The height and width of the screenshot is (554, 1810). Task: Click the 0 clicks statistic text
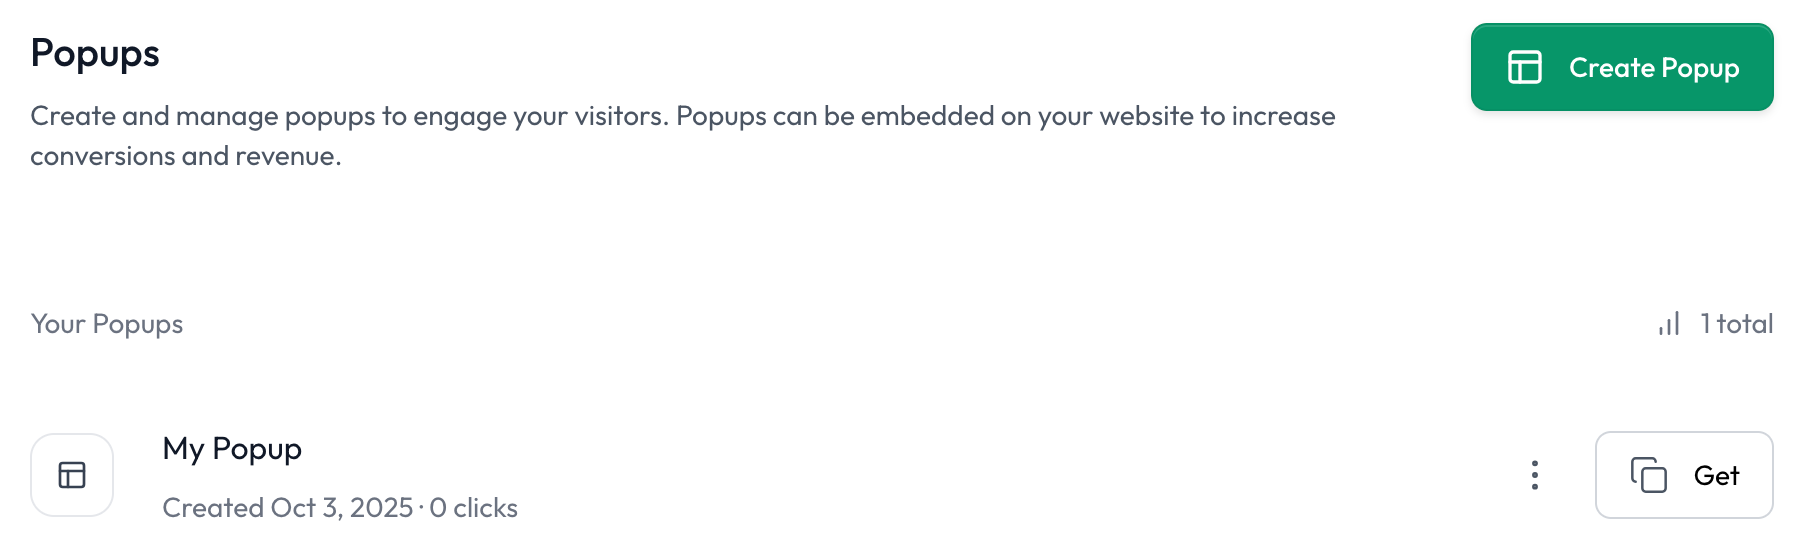click(x=473, y=507)
